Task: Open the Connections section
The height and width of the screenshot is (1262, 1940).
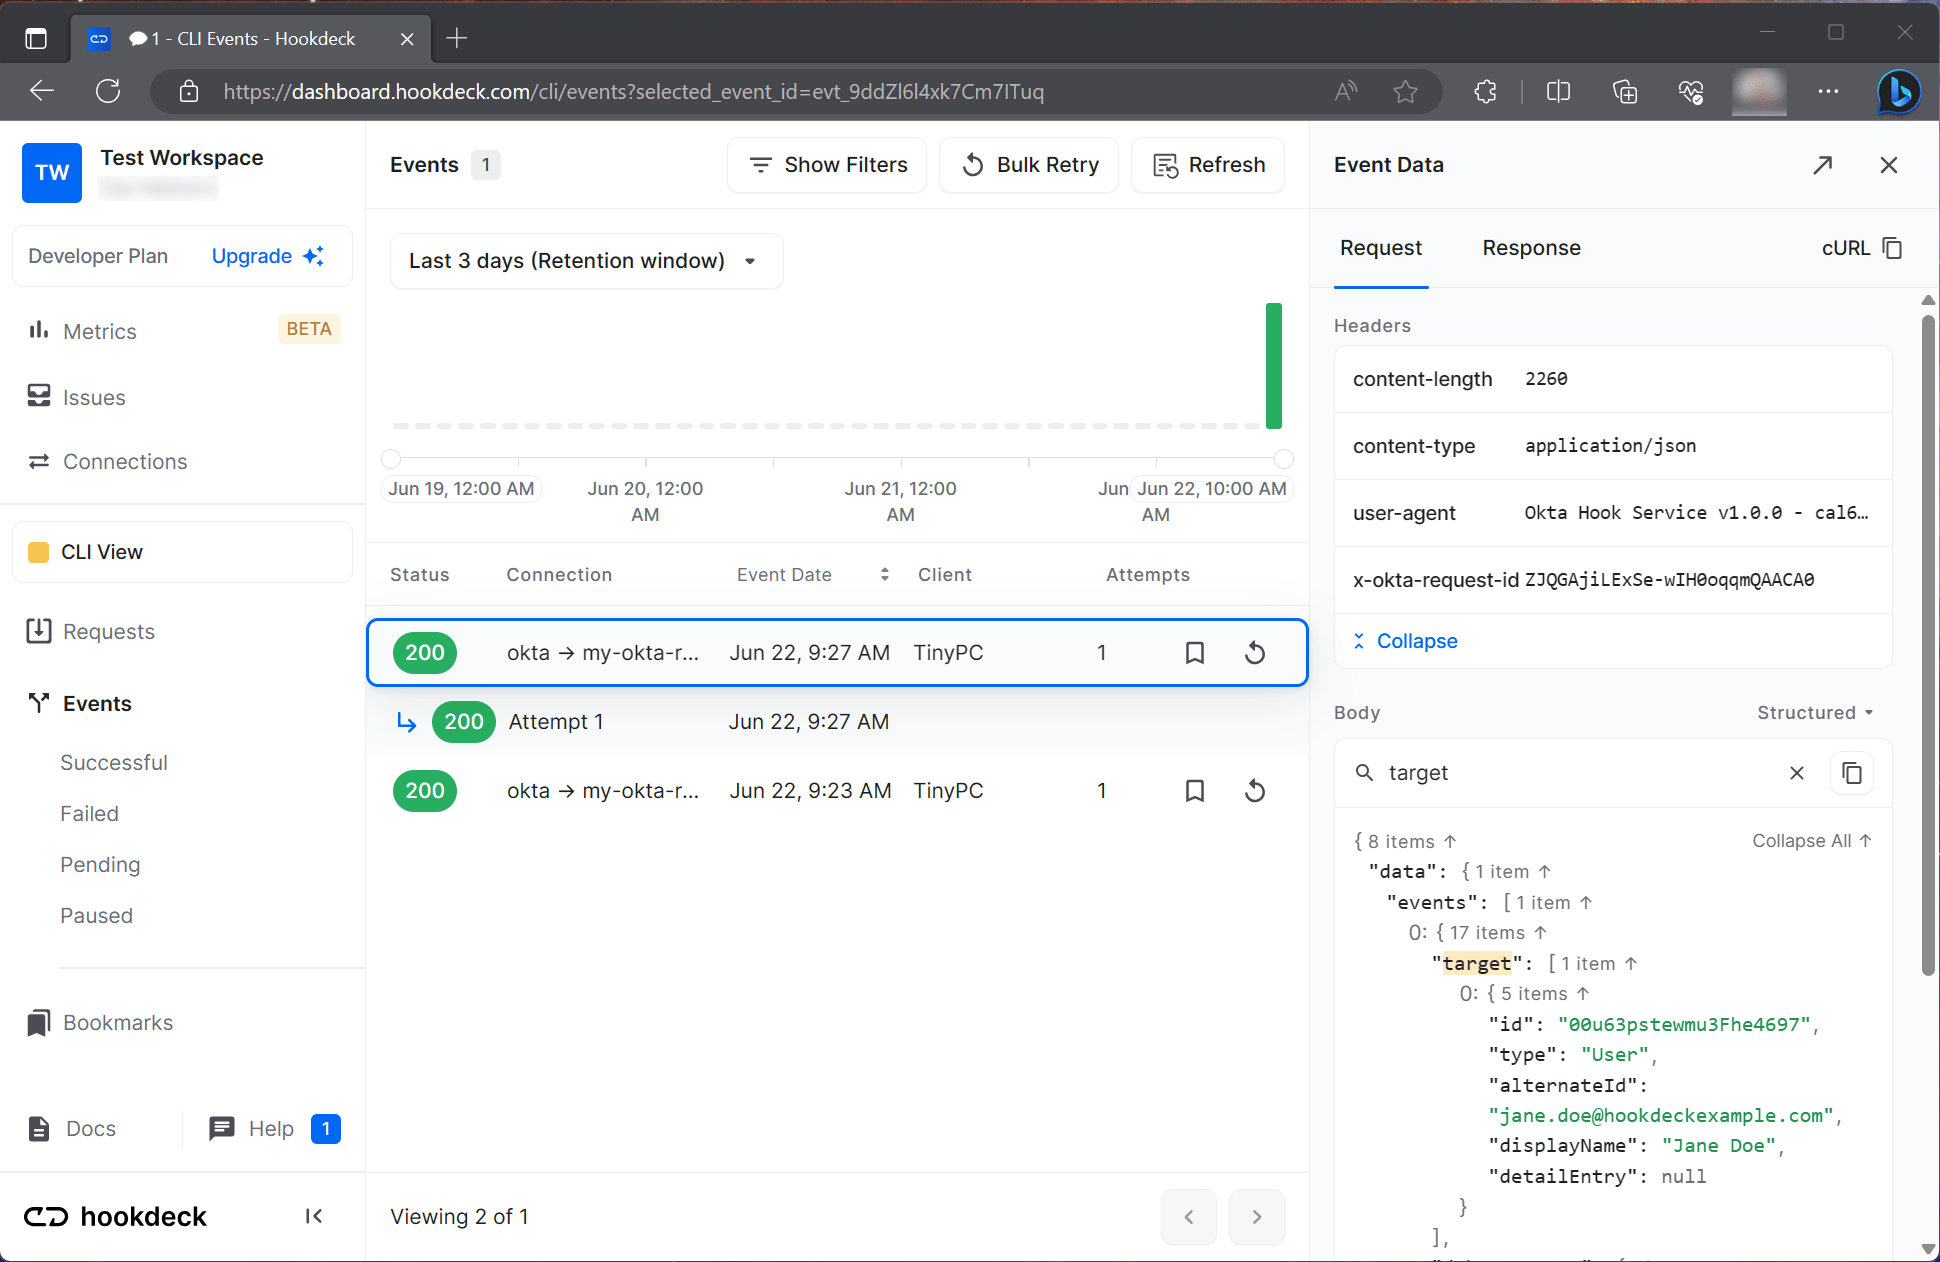Action: [x=124, y=461]
